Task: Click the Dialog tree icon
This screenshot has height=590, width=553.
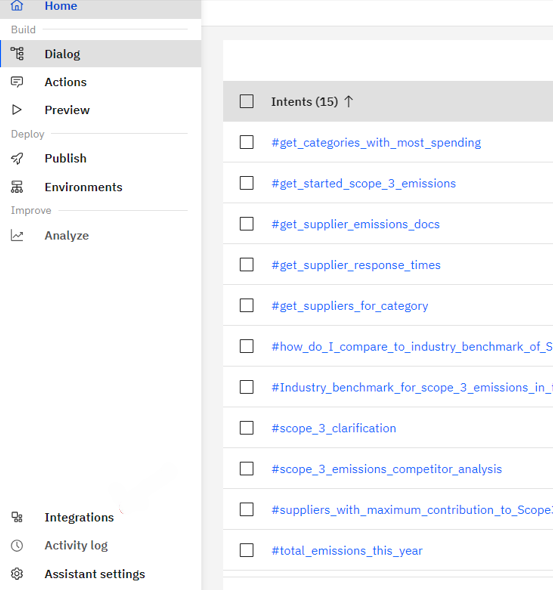Action: click(x=17, y=54)
